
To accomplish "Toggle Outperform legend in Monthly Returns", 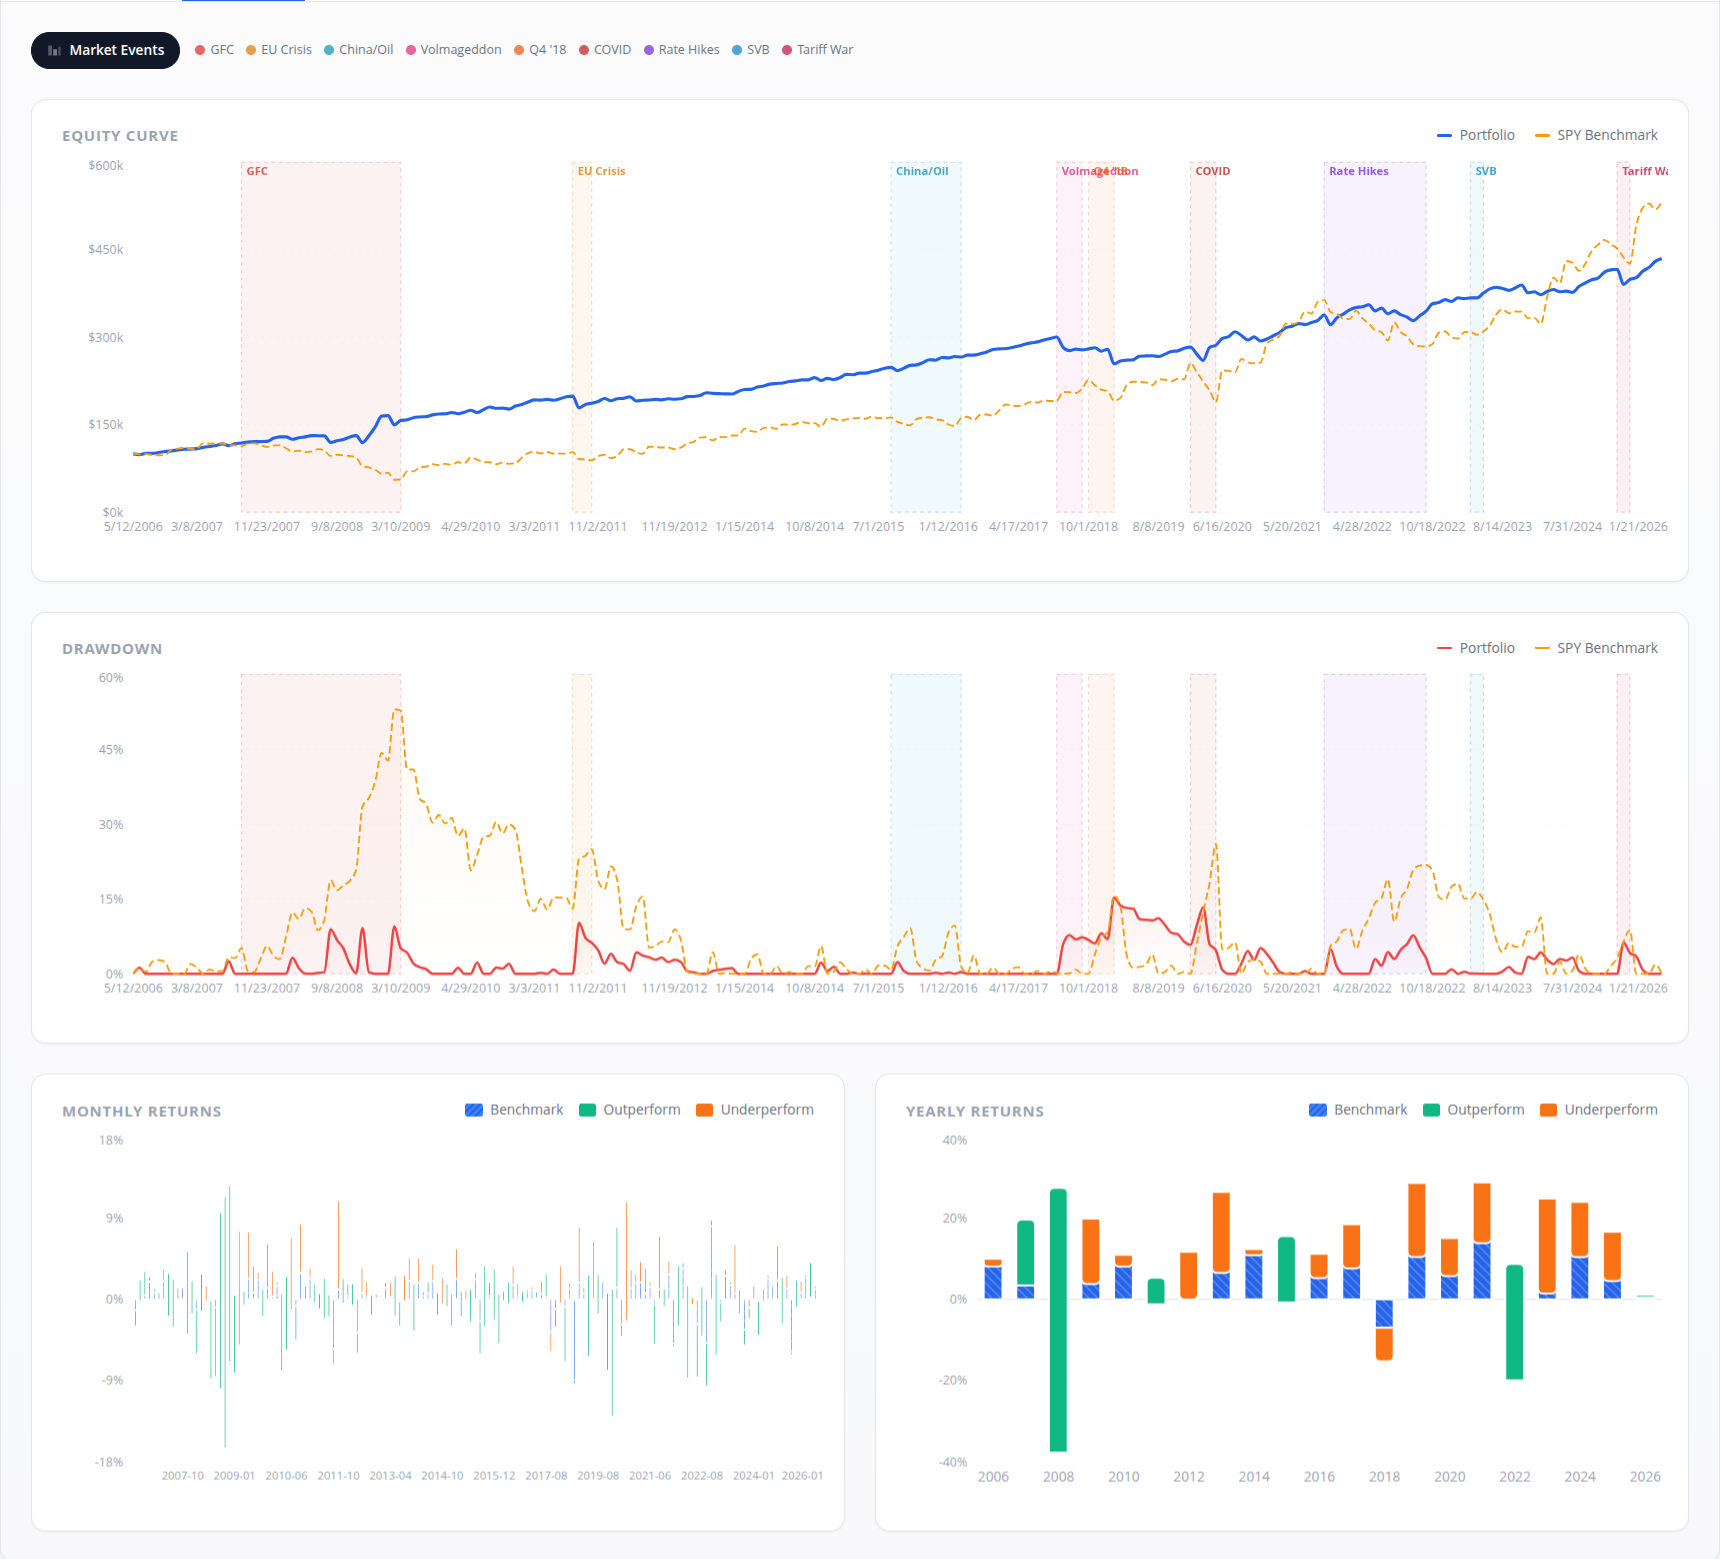I will pyautogui.click(x=630, y=1110).
